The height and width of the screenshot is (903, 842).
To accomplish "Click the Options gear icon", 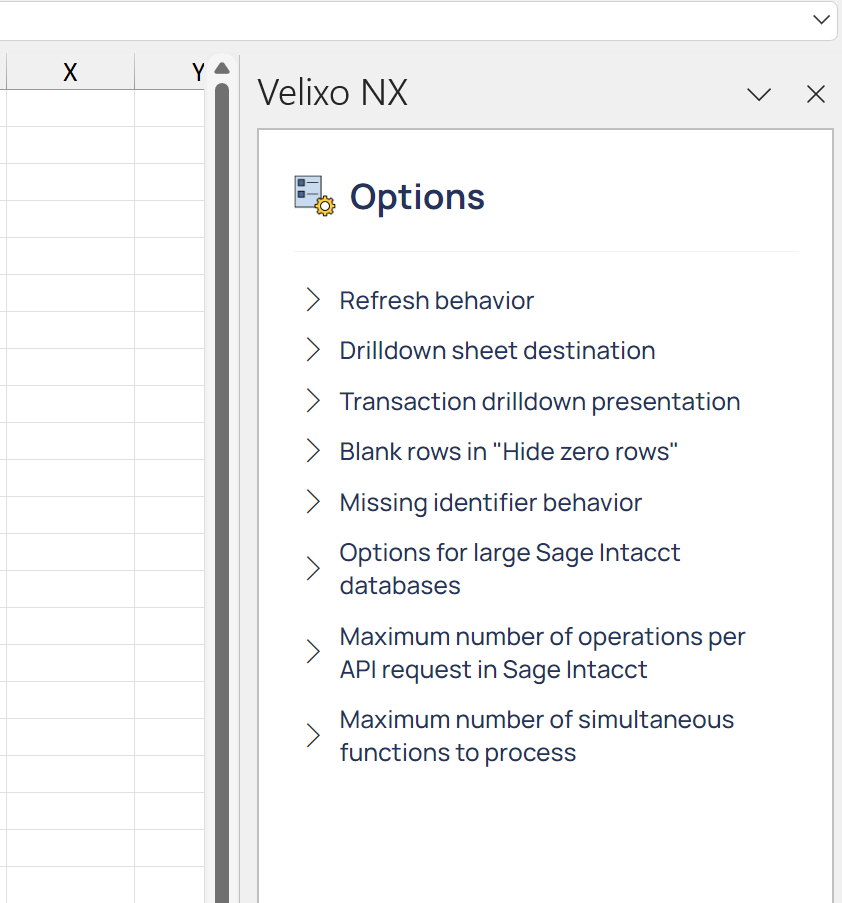I will pyautogui.click(x=314, y=196).
